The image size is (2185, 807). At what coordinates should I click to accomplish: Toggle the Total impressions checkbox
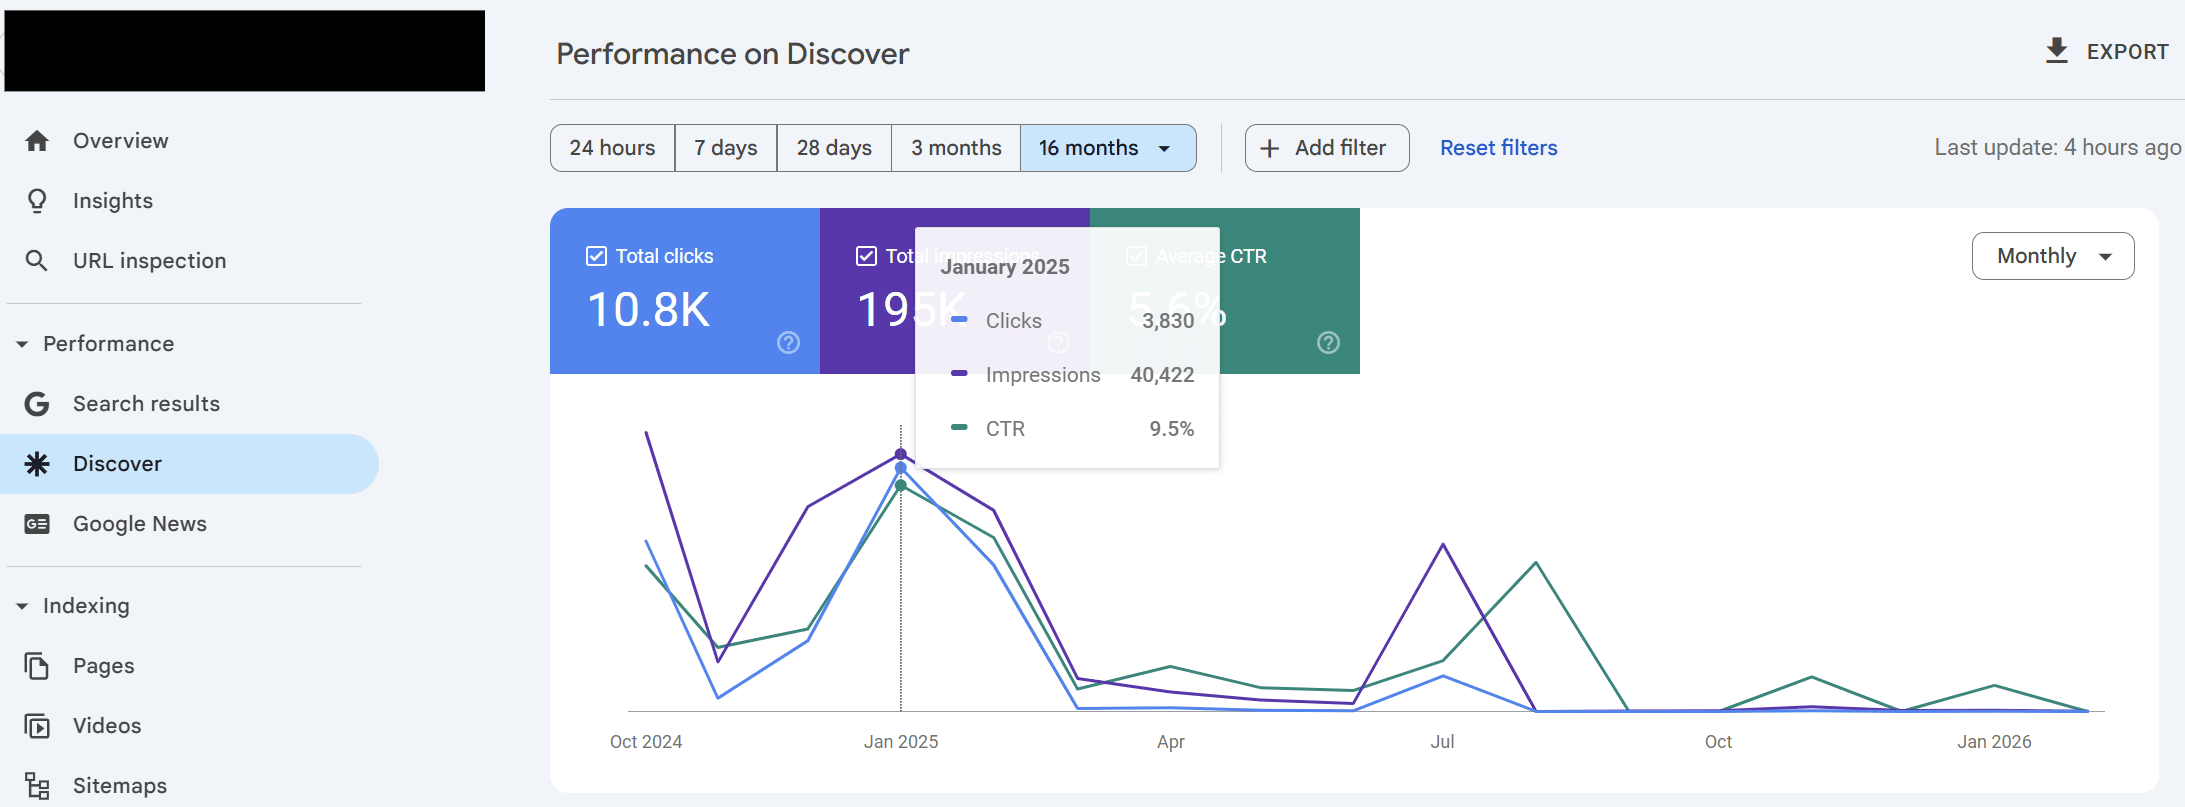click(866, 256)
